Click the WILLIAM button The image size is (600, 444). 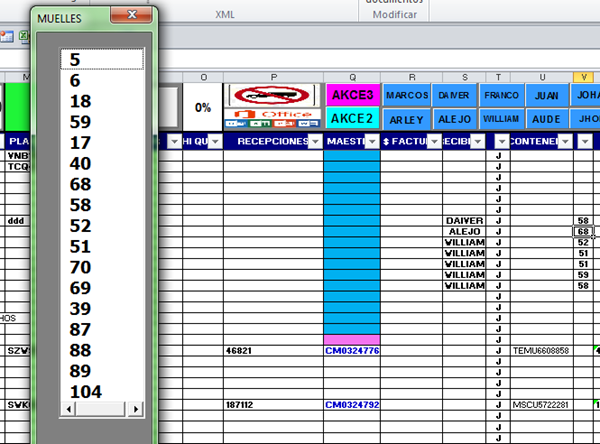pos(501,119)
